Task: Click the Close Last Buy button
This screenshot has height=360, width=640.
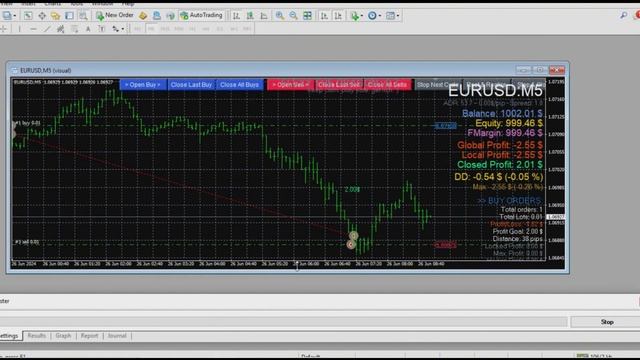Action: click(x=191, y=84)
